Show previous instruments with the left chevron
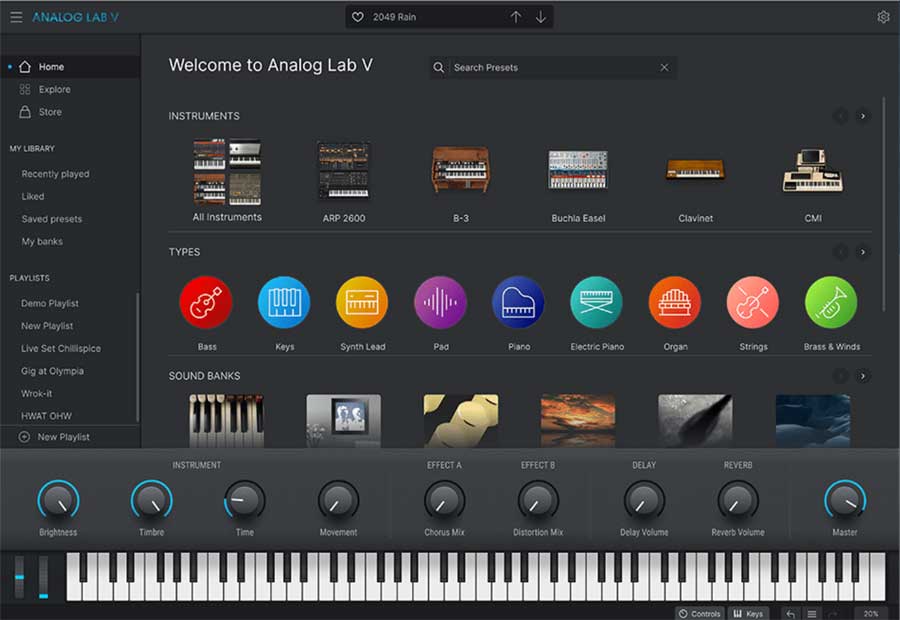Viewport: 900px width, 620px height. [840, 116]
